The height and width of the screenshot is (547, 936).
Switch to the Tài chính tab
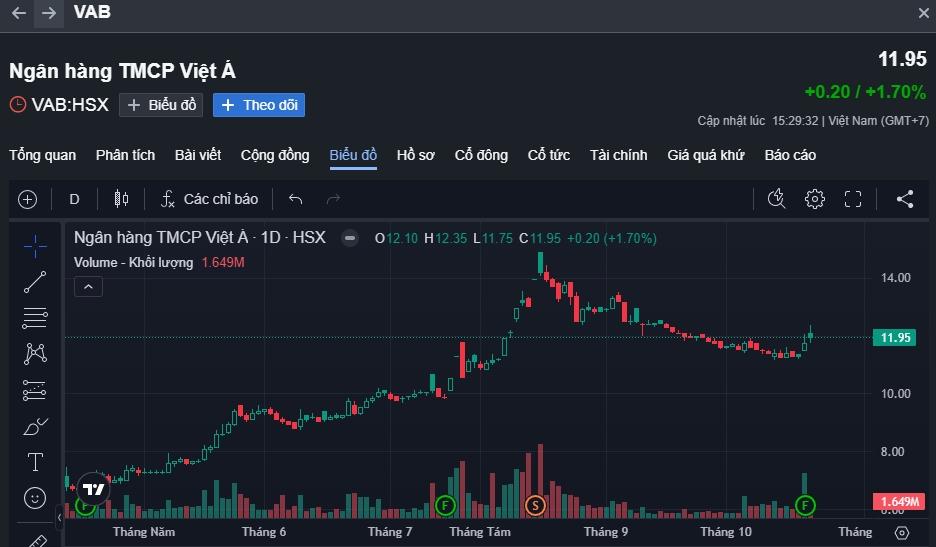[x=618, y=155]
